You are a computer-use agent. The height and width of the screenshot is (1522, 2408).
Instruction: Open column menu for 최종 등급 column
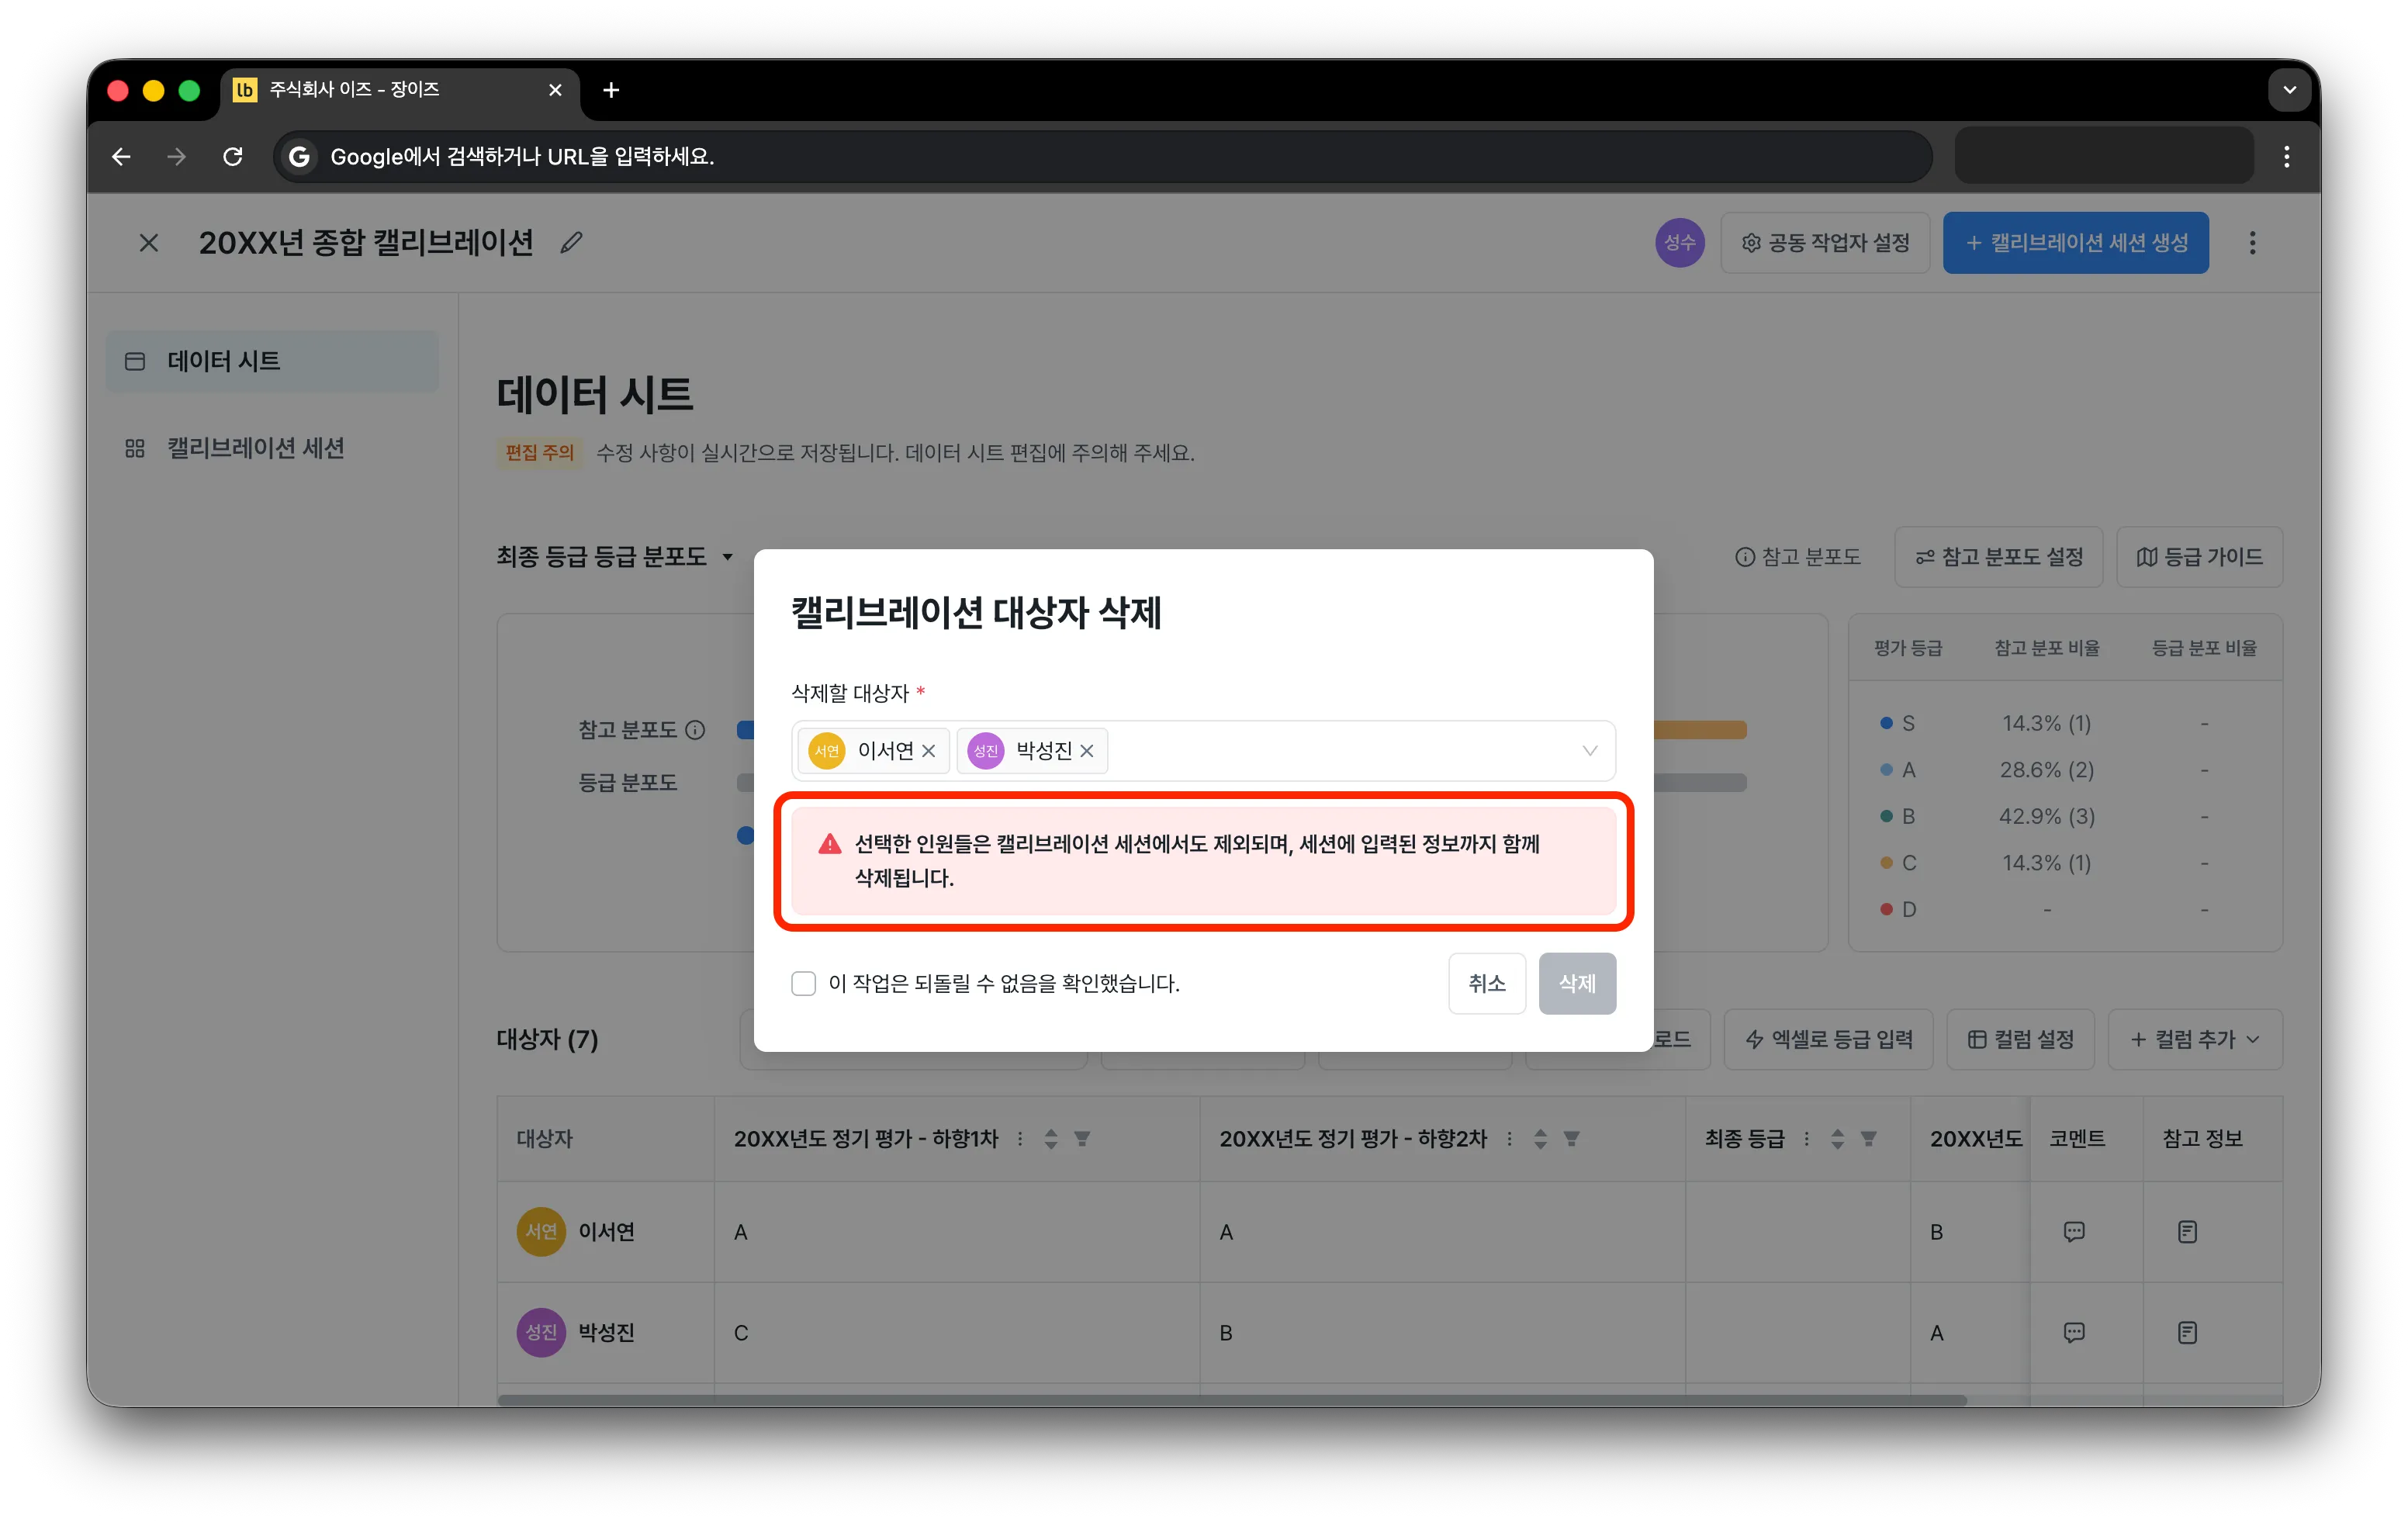tap(1806, 1138)
